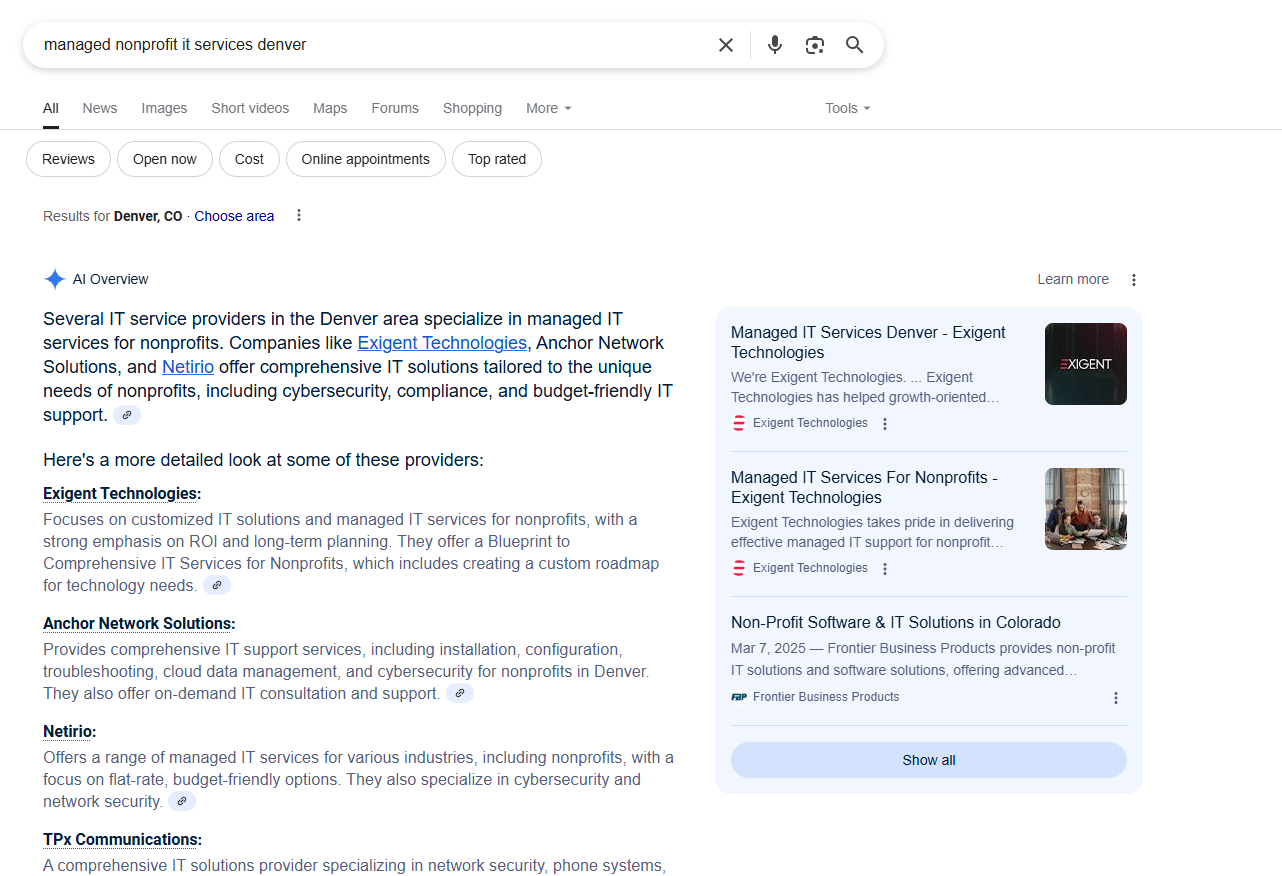The height and width of the screenshot is (876, 1282).
Task: Apply the Top rated filter chip
Action: pyautogui.click(x=497, y=159)
